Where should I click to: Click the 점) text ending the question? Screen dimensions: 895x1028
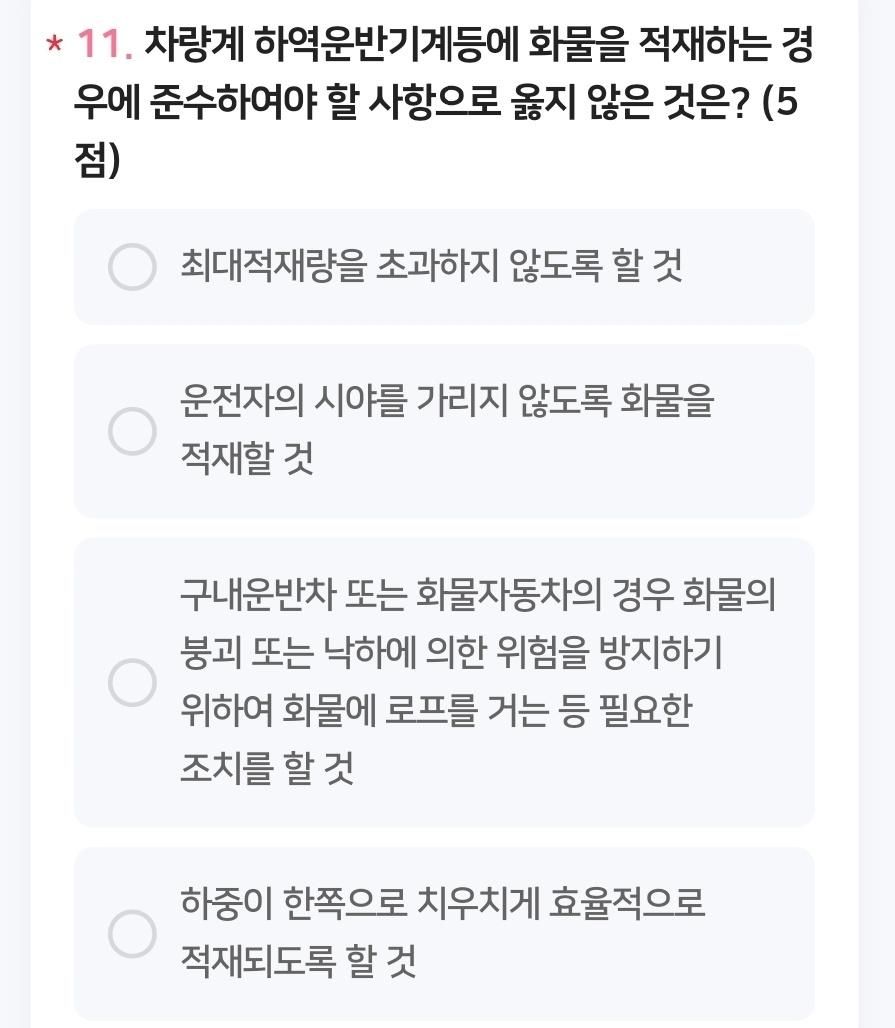(97, 162)
